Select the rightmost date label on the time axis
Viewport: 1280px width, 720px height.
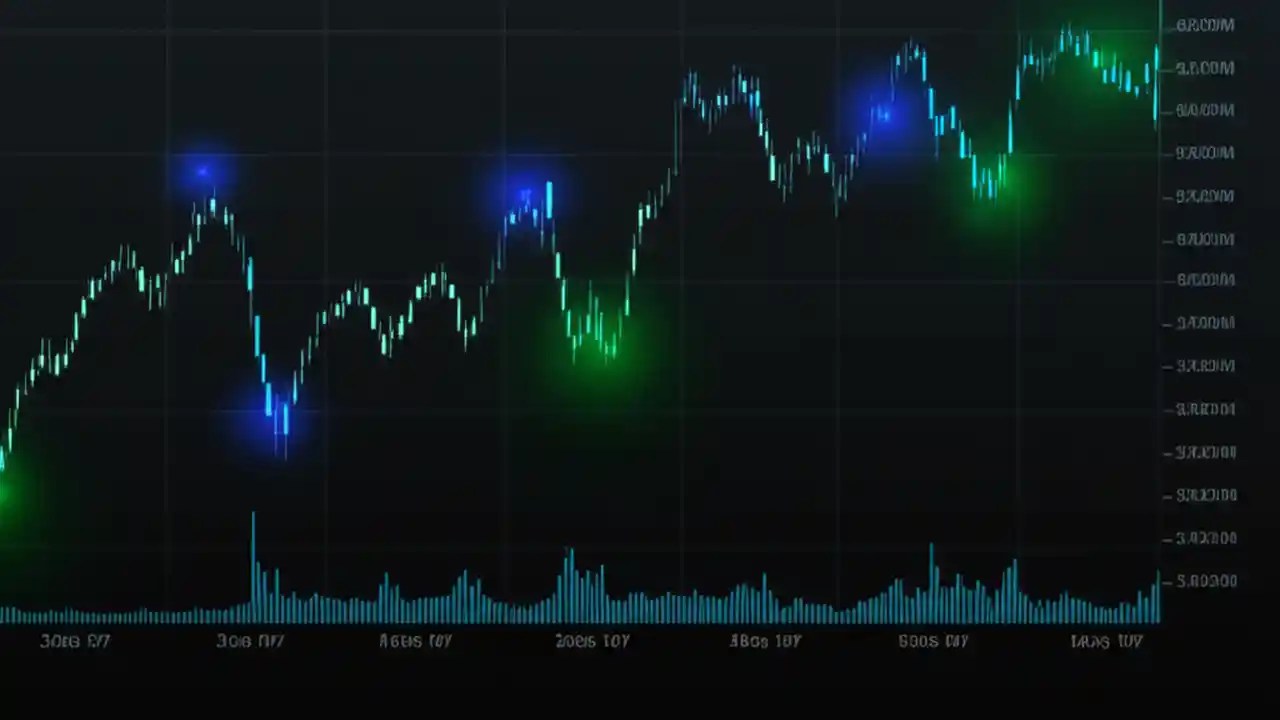1105,641
